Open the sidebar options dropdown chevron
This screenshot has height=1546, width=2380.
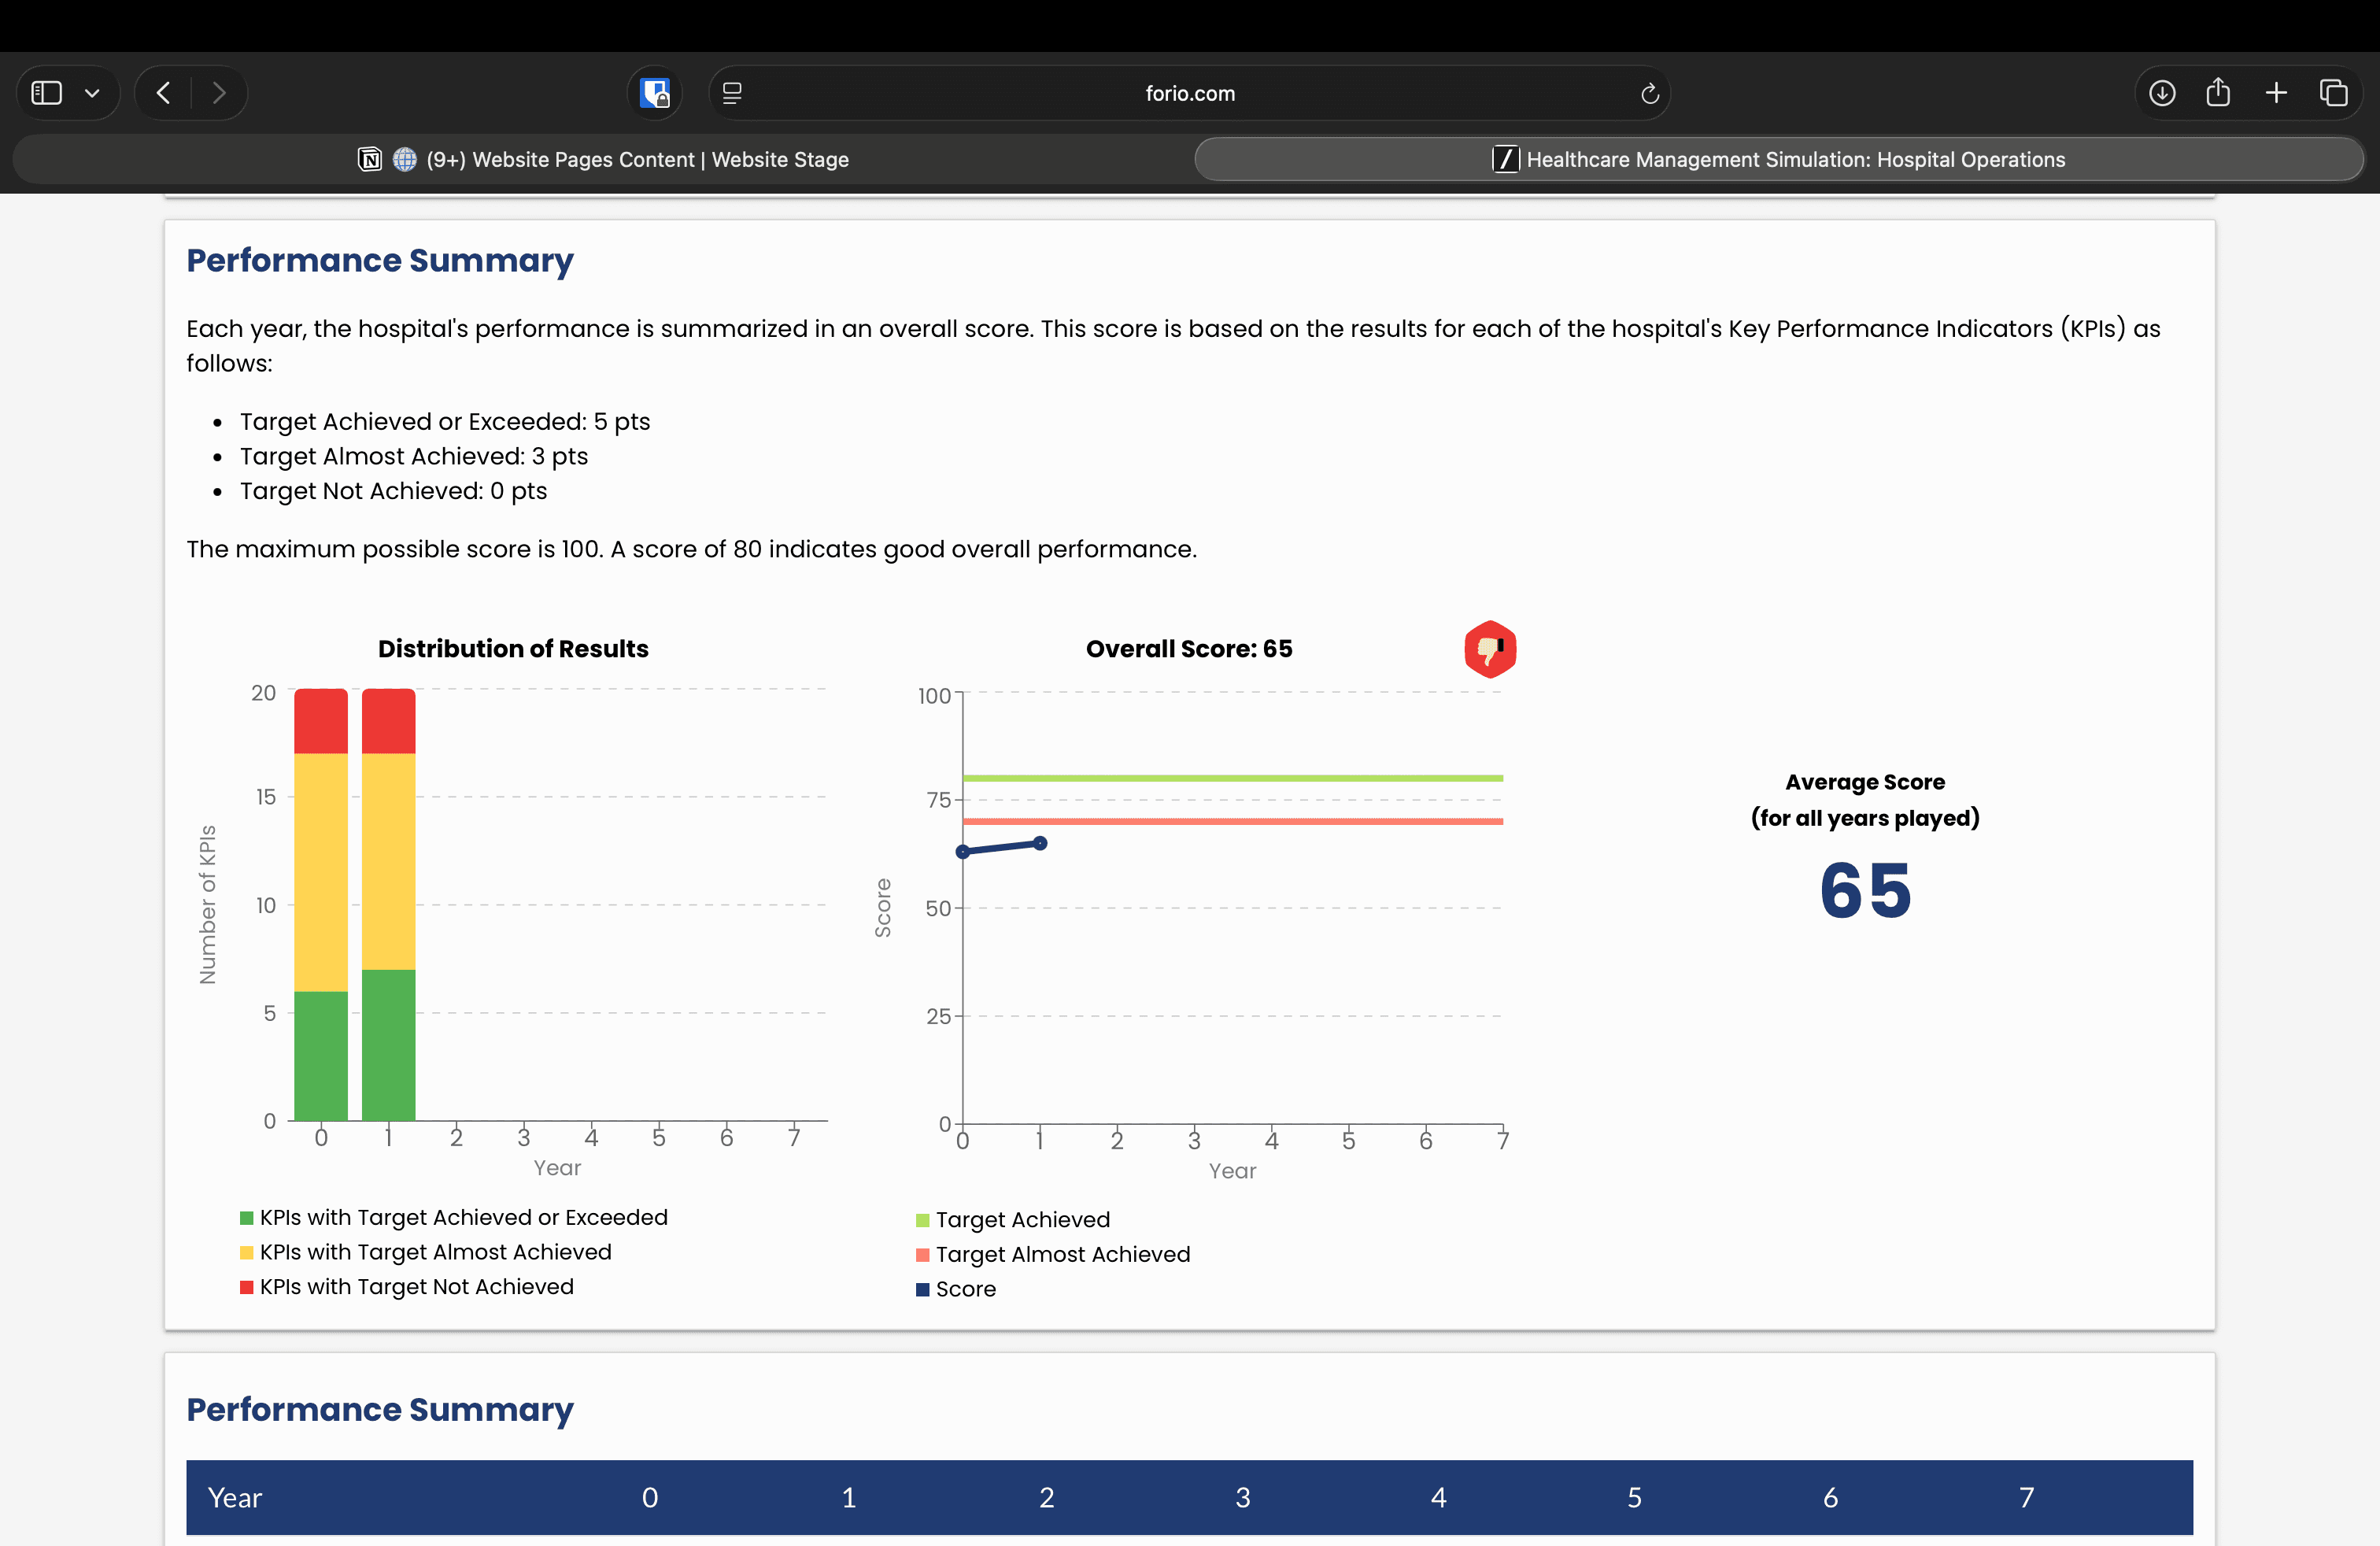click(x=92, y=93)
